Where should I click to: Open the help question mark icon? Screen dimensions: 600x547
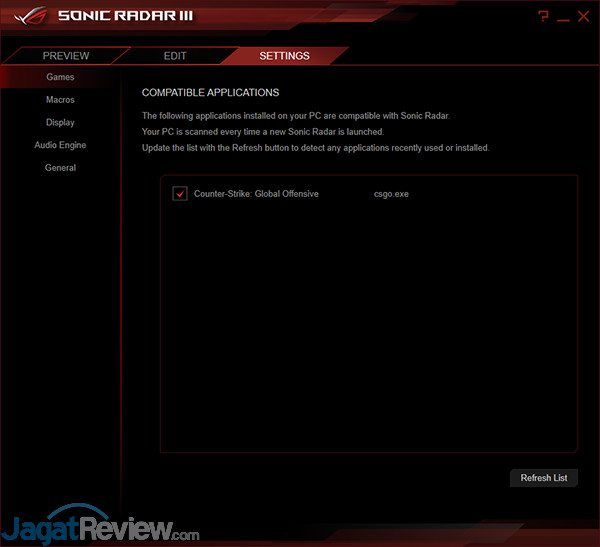pyautogui.click(x=543, y=16)
